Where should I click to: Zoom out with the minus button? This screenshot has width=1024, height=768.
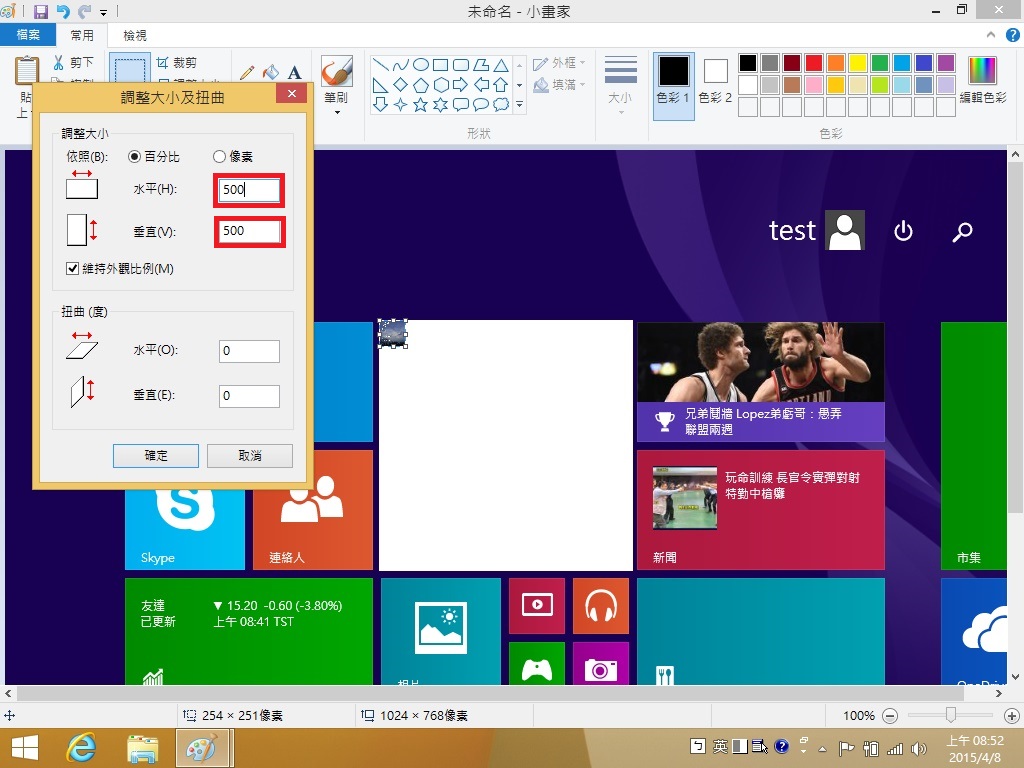[889, 716]
